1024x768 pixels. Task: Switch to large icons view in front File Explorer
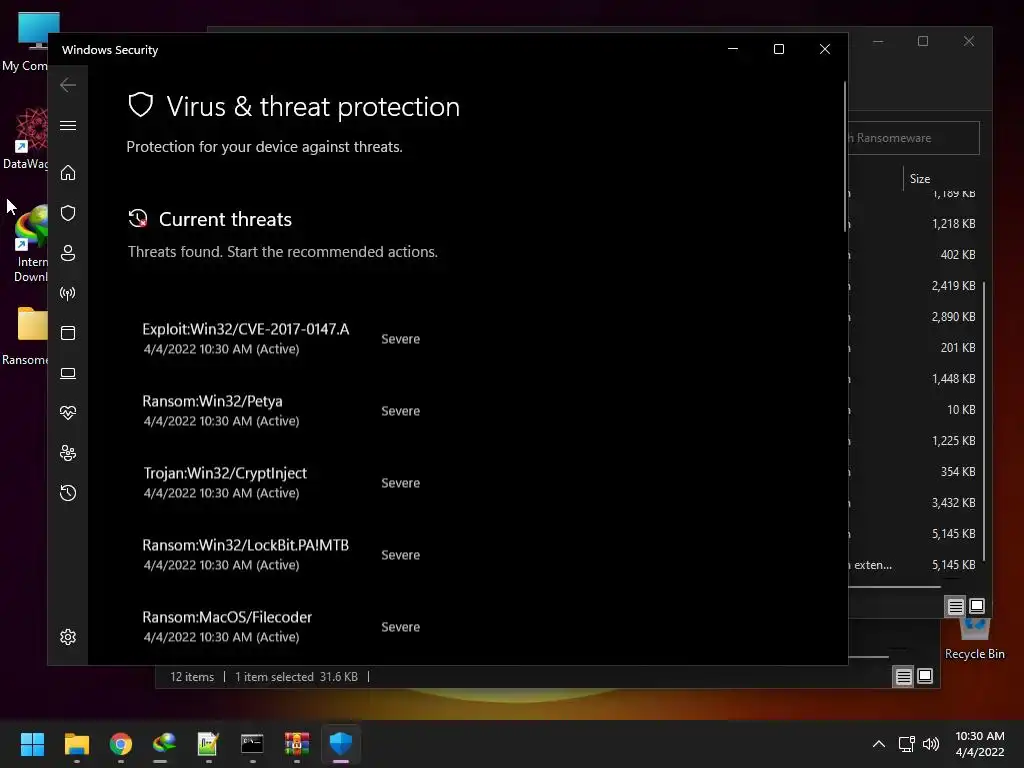(x=977, y=607)
